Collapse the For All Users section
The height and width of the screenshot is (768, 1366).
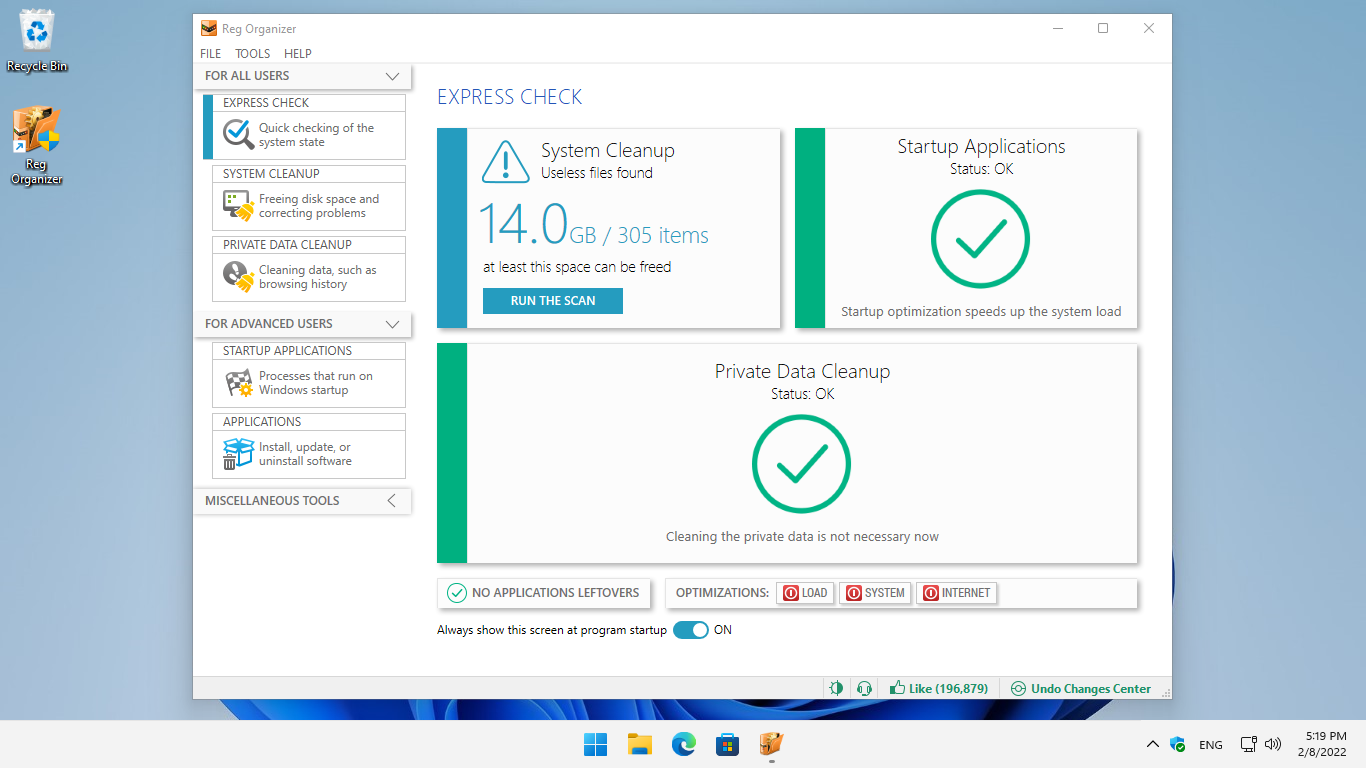(x=392, y=76)
